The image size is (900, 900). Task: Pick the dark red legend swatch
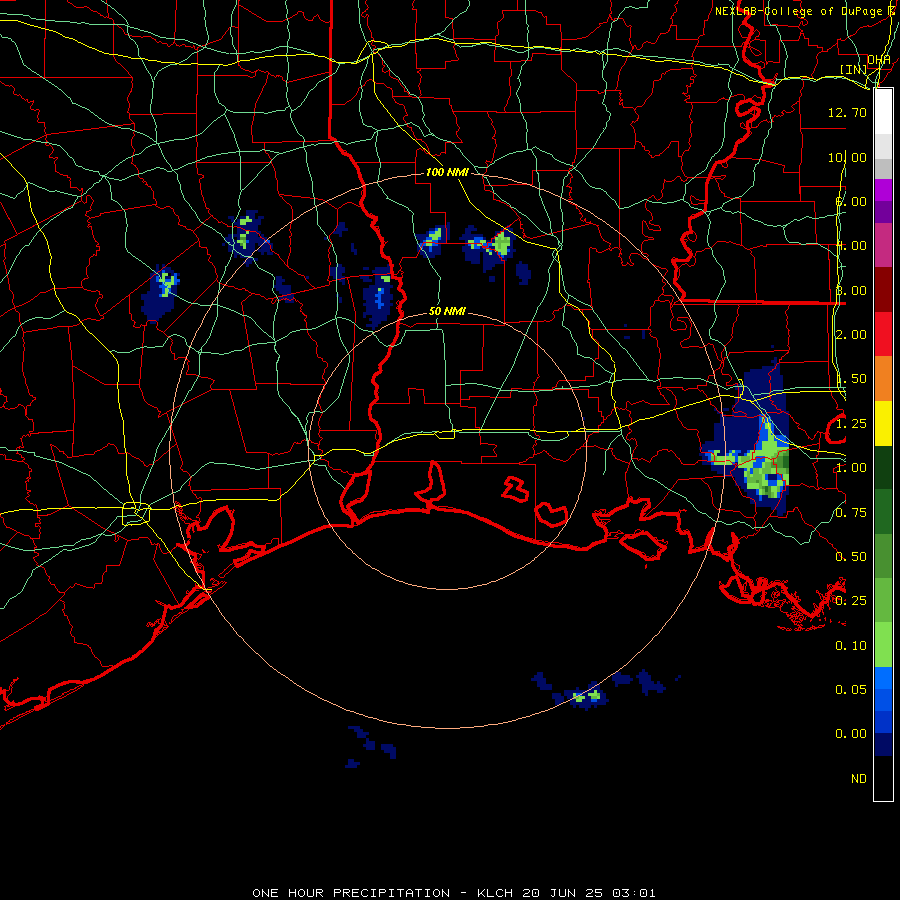pyautogui.click(x=883, y=290)
